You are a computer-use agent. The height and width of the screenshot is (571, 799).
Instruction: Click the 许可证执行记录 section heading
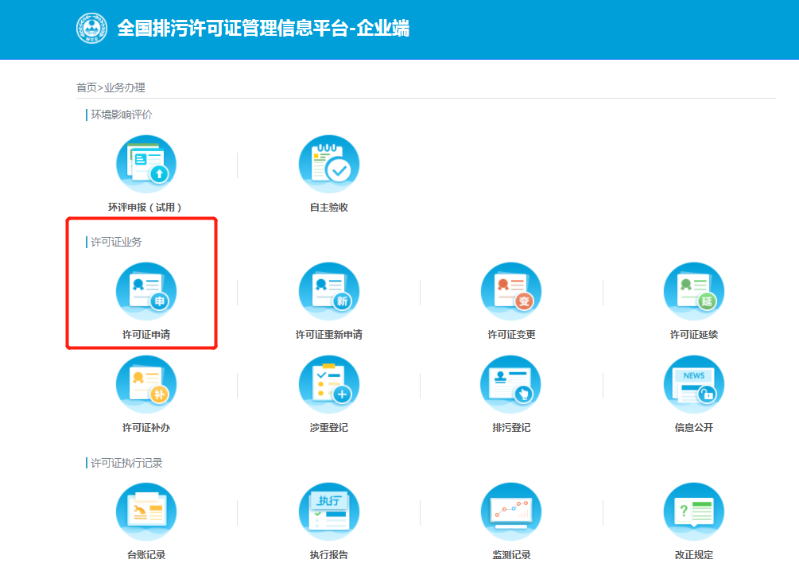point(126,463)
